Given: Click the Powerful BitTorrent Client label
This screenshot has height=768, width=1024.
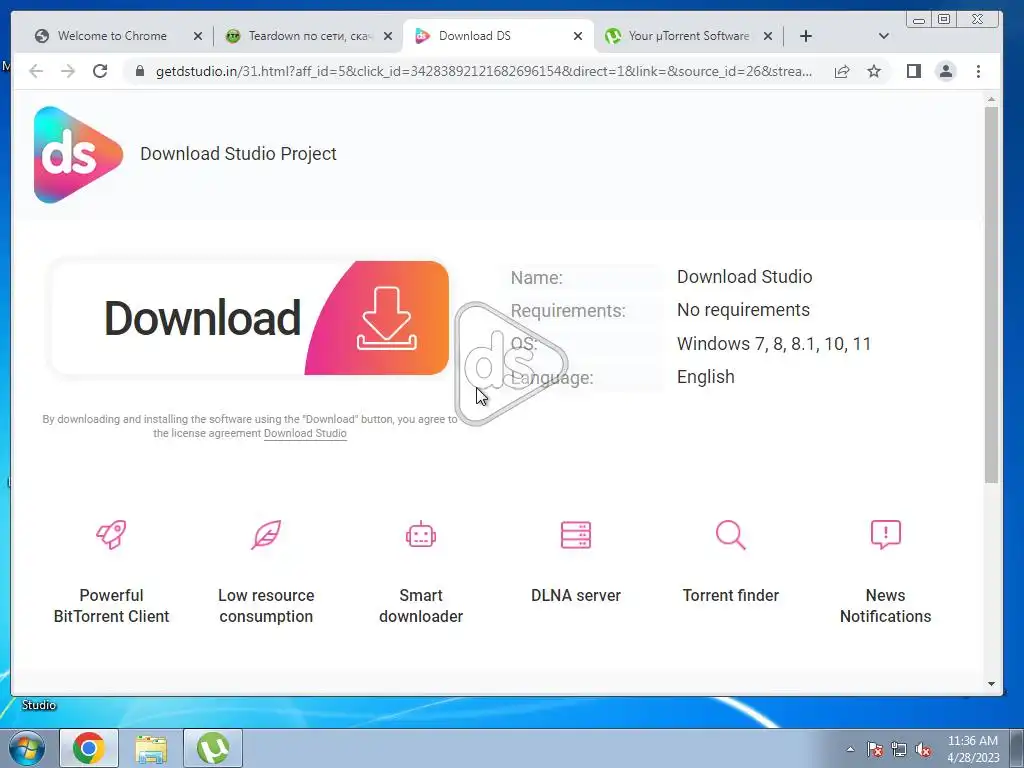Looking at the screenshot, I should (111, 606).
